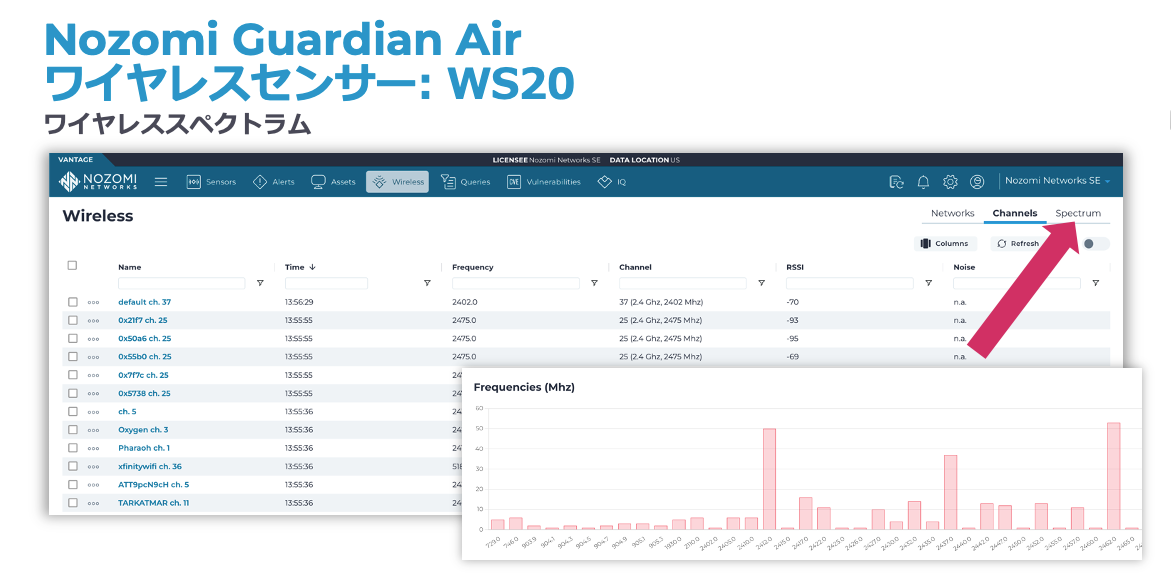Open row actions for ch. 5
This screenshot has width=1171, height=577.
(x=93, y=412)
